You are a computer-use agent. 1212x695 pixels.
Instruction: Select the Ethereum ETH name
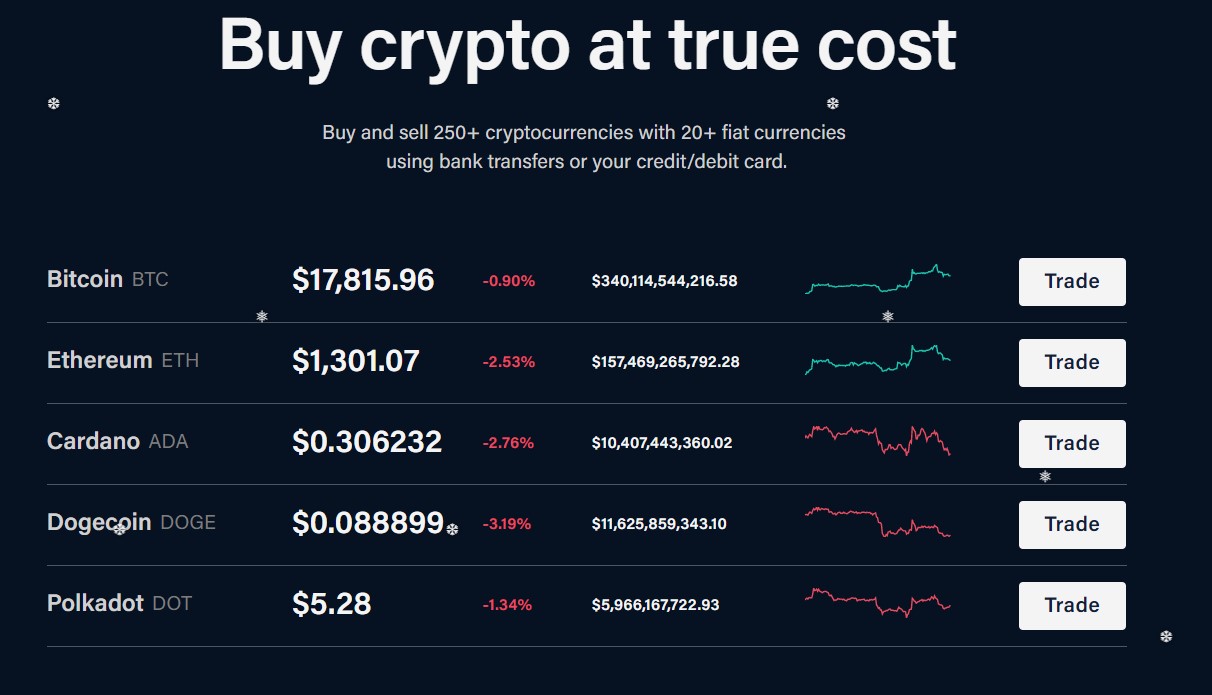122,361
